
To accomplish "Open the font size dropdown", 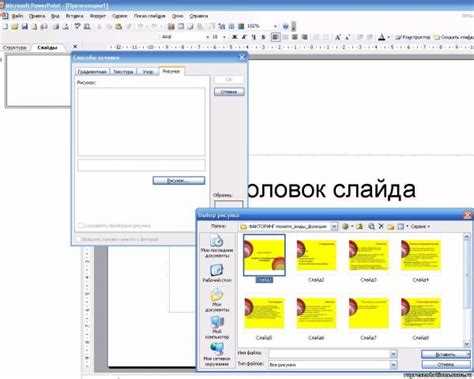I will (225, 37).
